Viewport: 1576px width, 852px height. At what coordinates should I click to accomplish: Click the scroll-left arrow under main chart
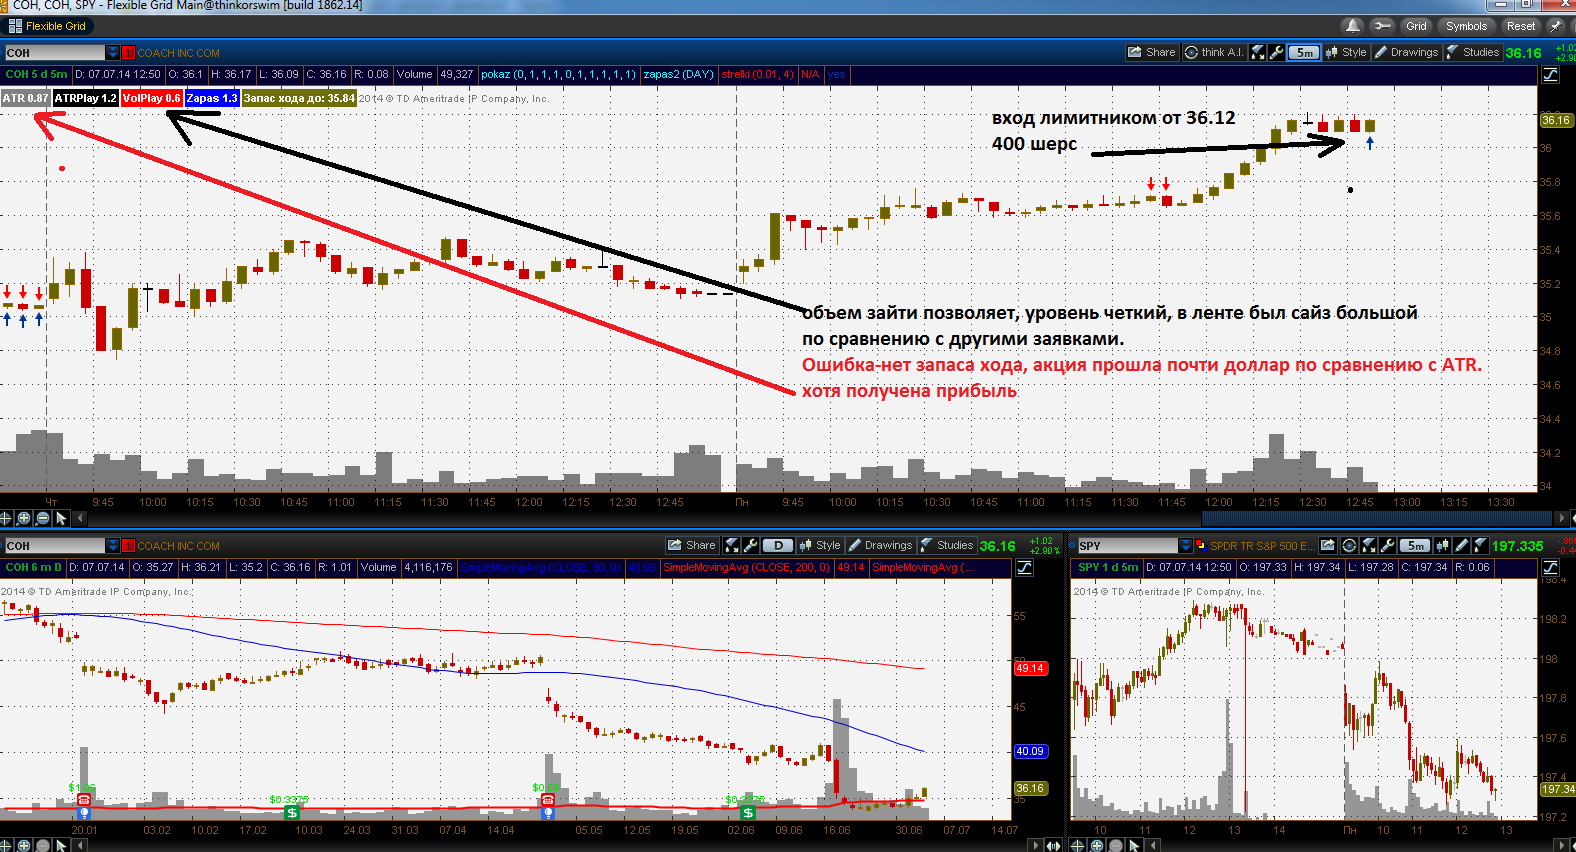(x=79, y=518)
